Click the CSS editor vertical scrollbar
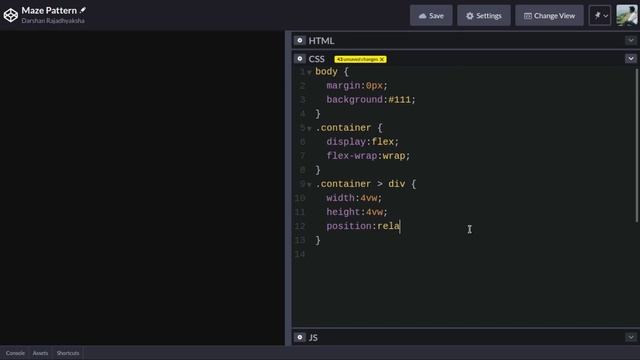The image size is (640, 360). click(637, 145)
